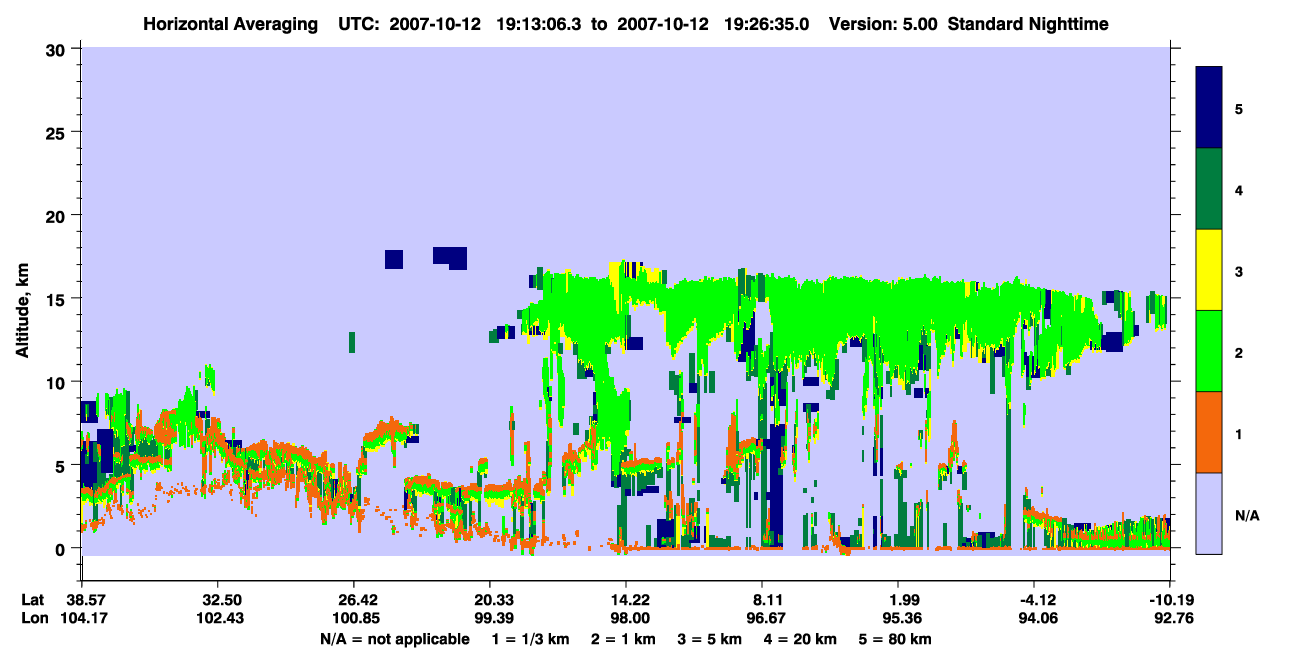
Task: Click the orange color bar segment labeled 1
Action: [x=1209, y=432]
